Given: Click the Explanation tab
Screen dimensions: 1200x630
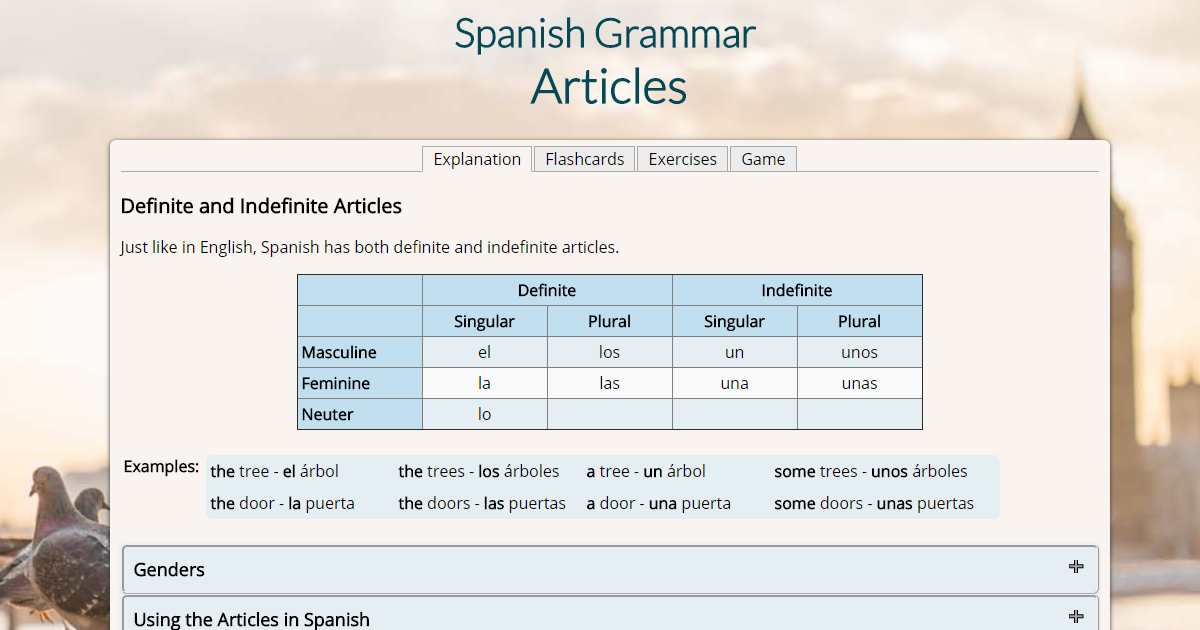Looking at the screenshot, I should (477, 158).
